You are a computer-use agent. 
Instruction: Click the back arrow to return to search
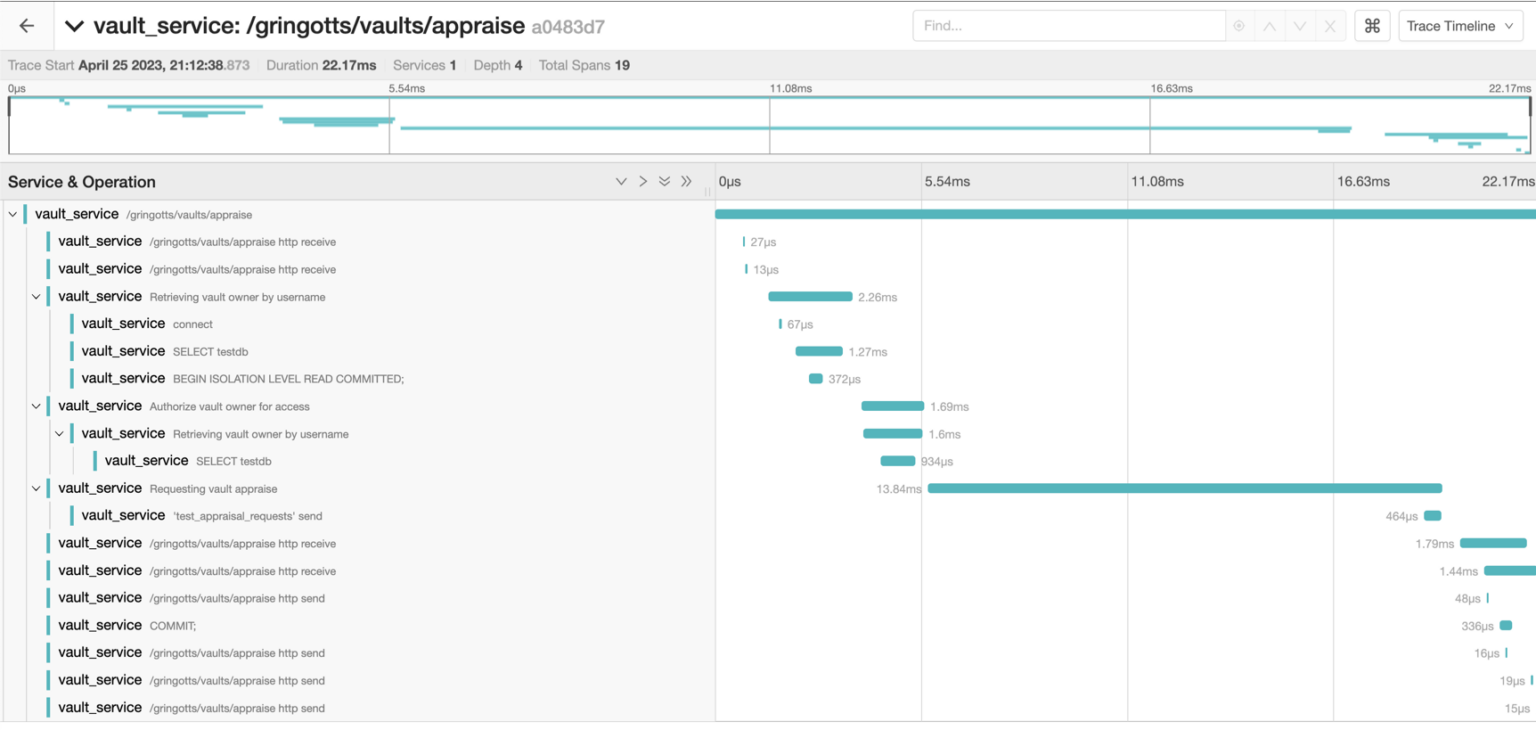pyautogui.click(x=26, y=25)
